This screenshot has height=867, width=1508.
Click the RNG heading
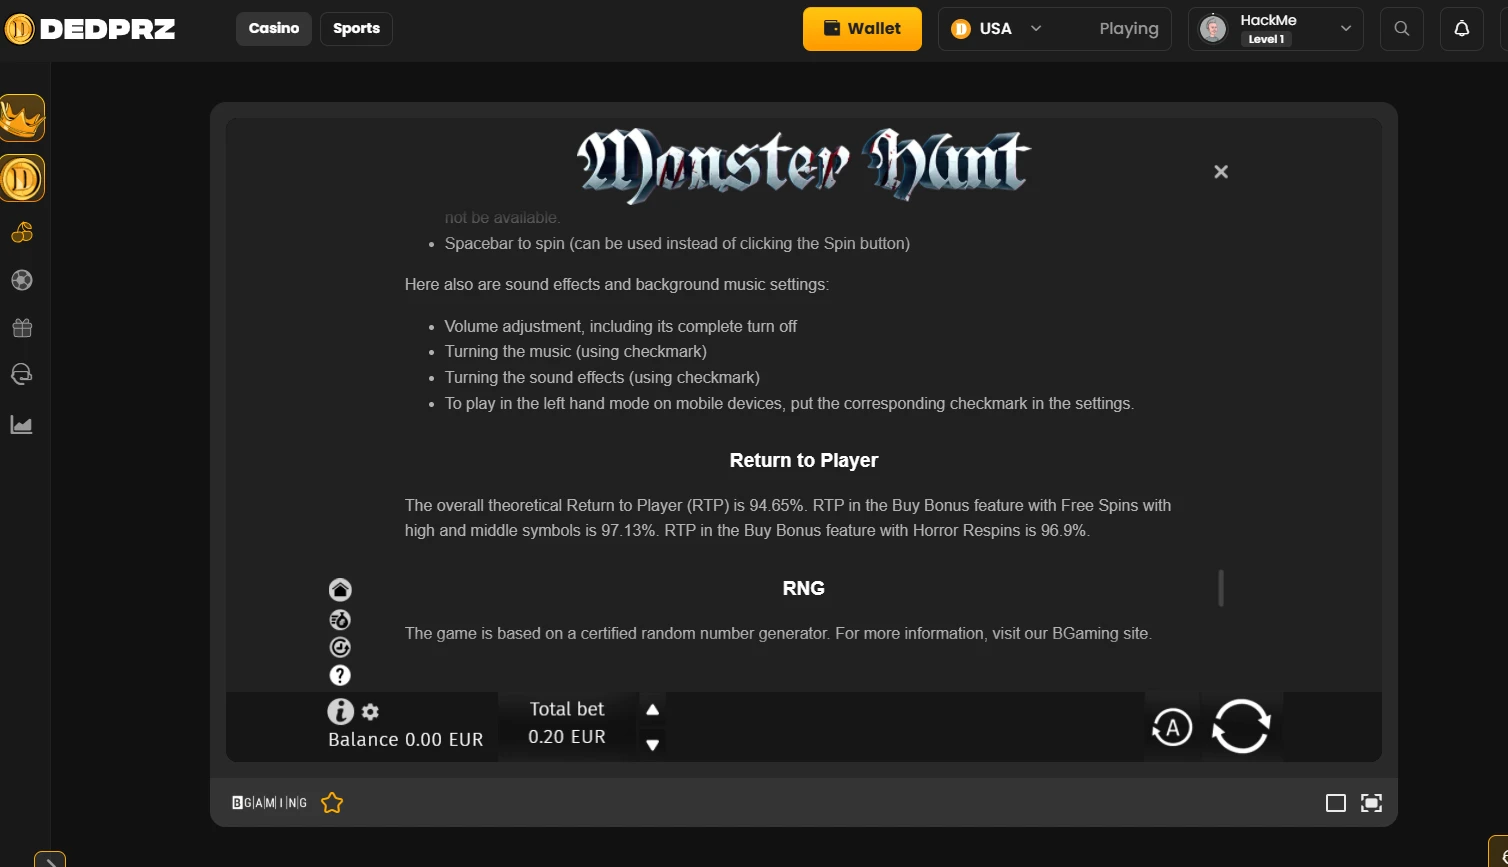[x=804, y=588]
